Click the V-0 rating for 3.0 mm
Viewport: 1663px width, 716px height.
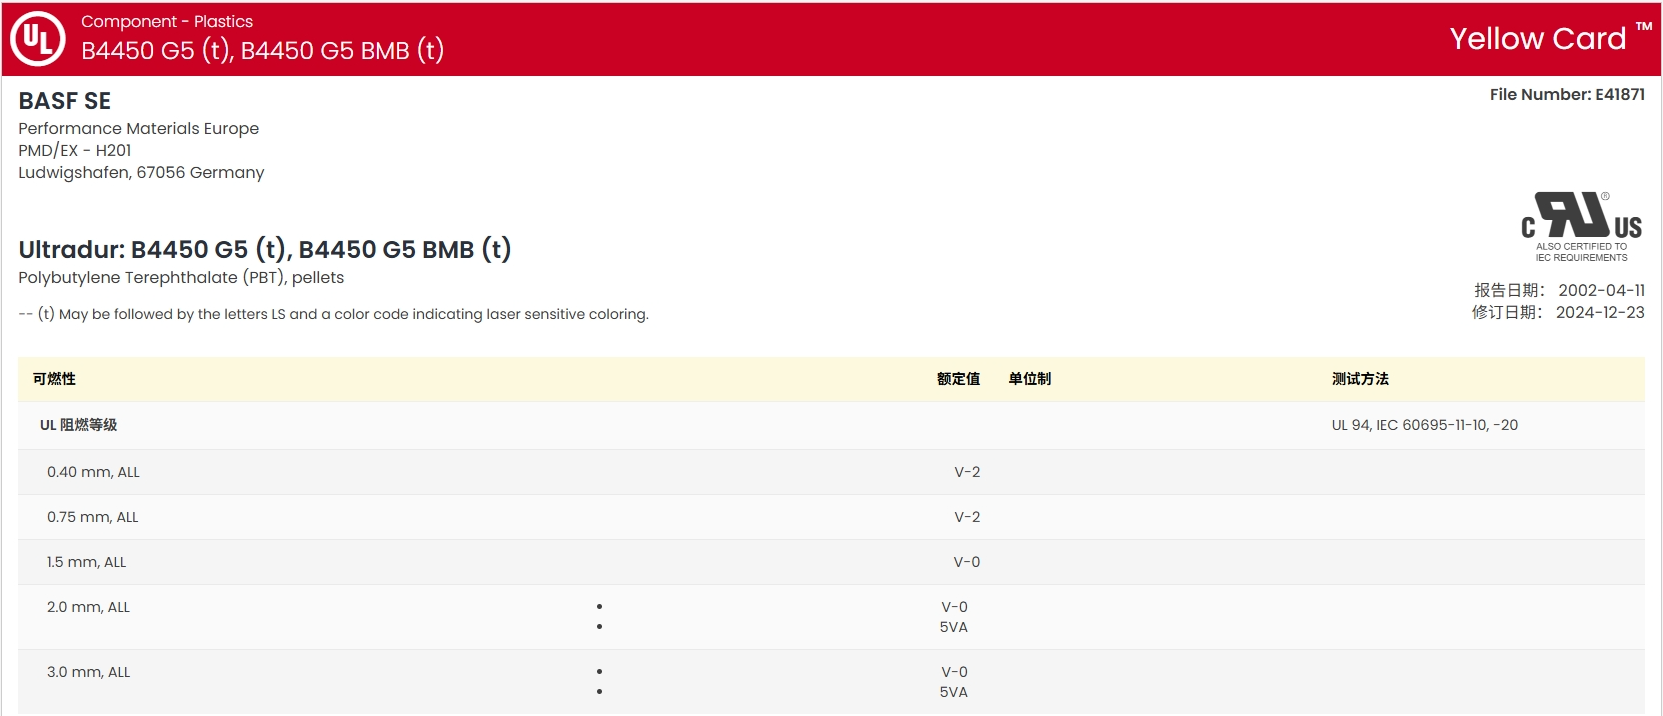954,672
